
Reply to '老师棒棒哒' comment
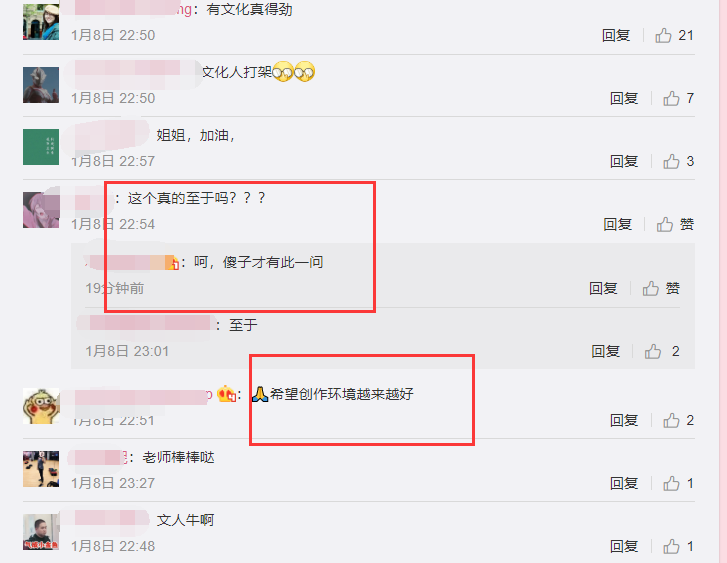coord(624,484)
